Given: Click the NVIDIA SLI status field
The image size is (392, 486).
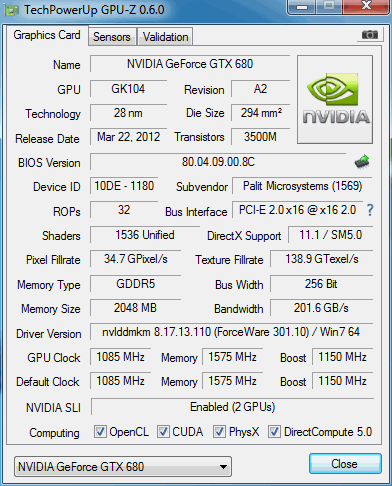Looking at the screenshot, I should 232,407.
